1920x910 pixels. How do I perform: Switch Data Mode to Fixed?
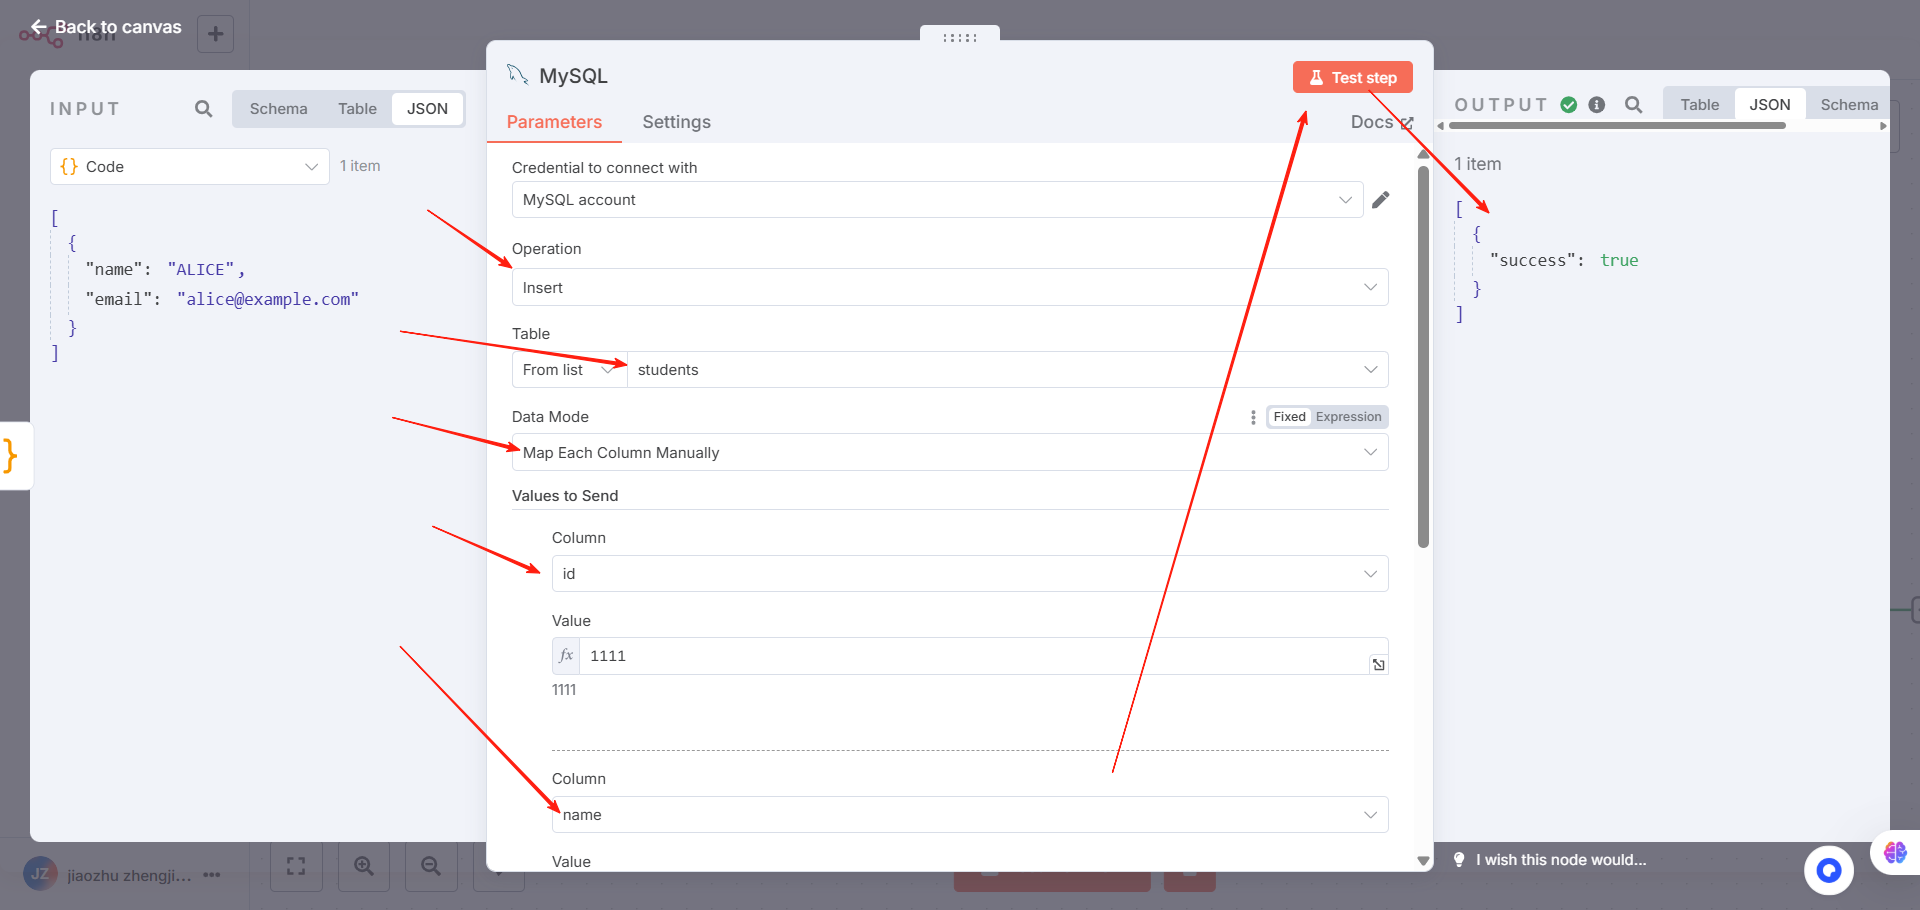pyautogui.click(x=1289, y=417)
